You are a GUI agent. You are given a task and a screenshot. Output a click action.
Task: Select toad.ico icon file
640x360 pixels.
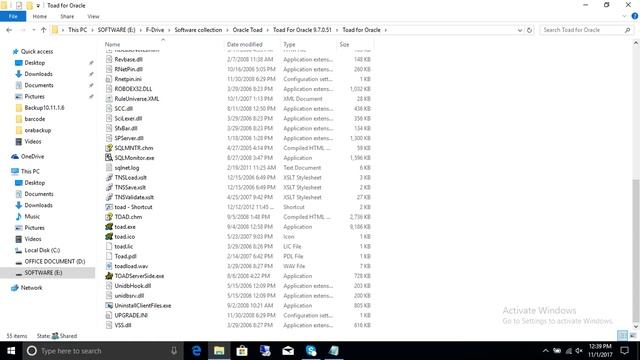(x=109, y=236)
